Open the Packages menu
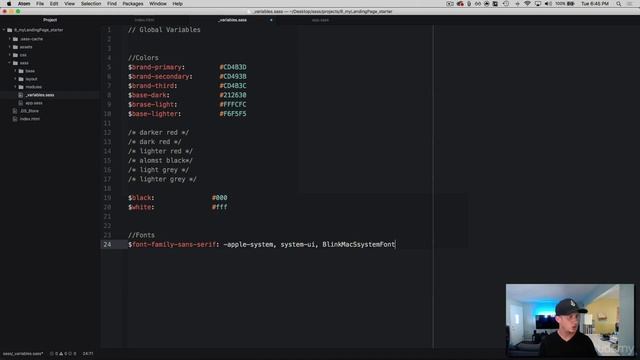Screen dimensions: 640x360 pyautogui.click(x=133, y=4)
